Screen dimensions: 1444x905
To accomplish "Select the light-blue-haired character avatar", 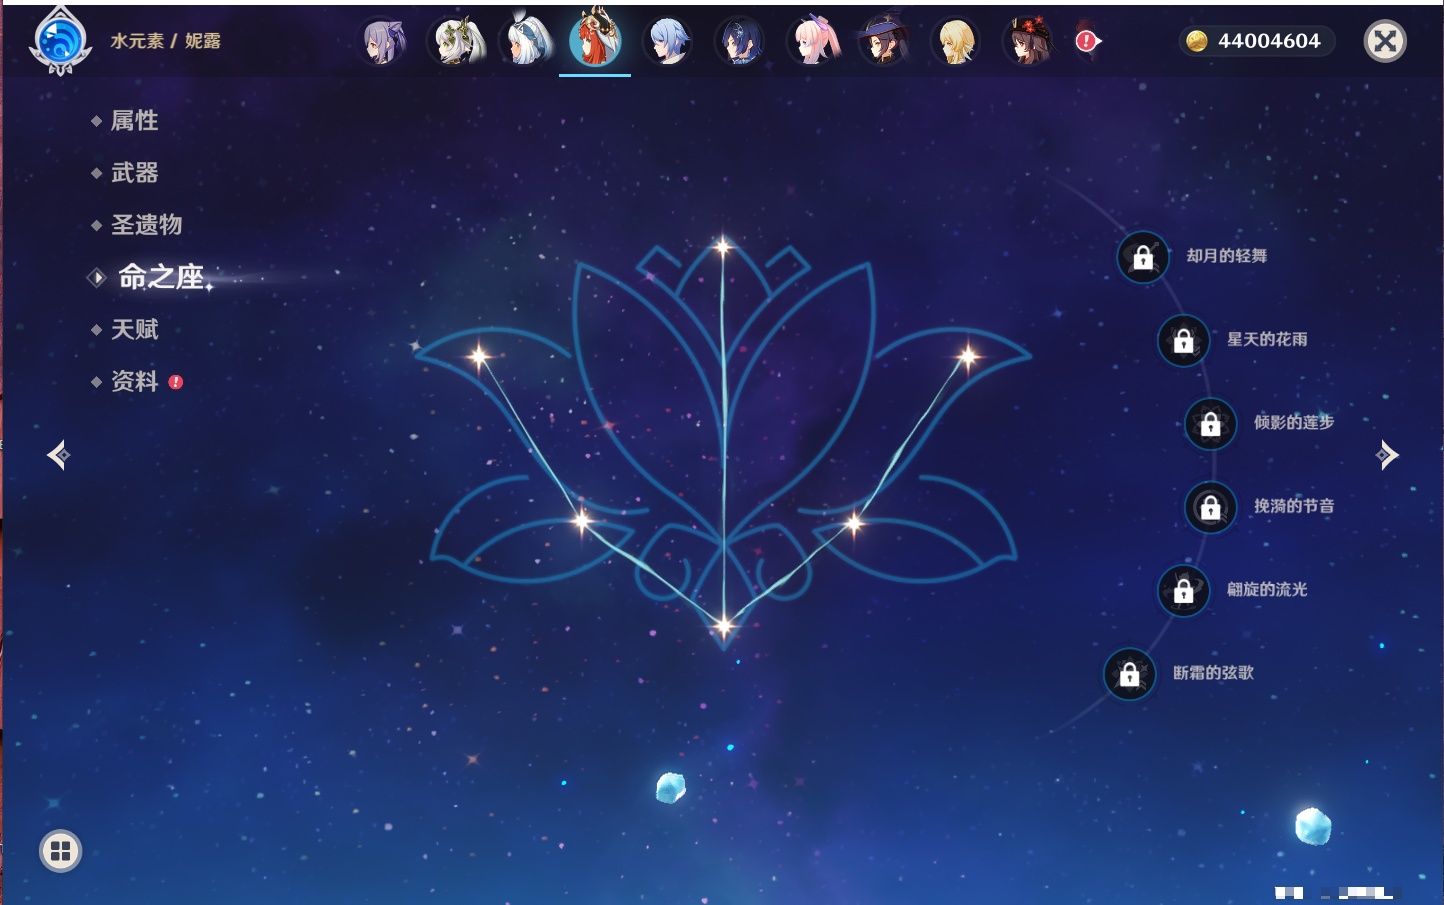I will (x=667, y=42).
